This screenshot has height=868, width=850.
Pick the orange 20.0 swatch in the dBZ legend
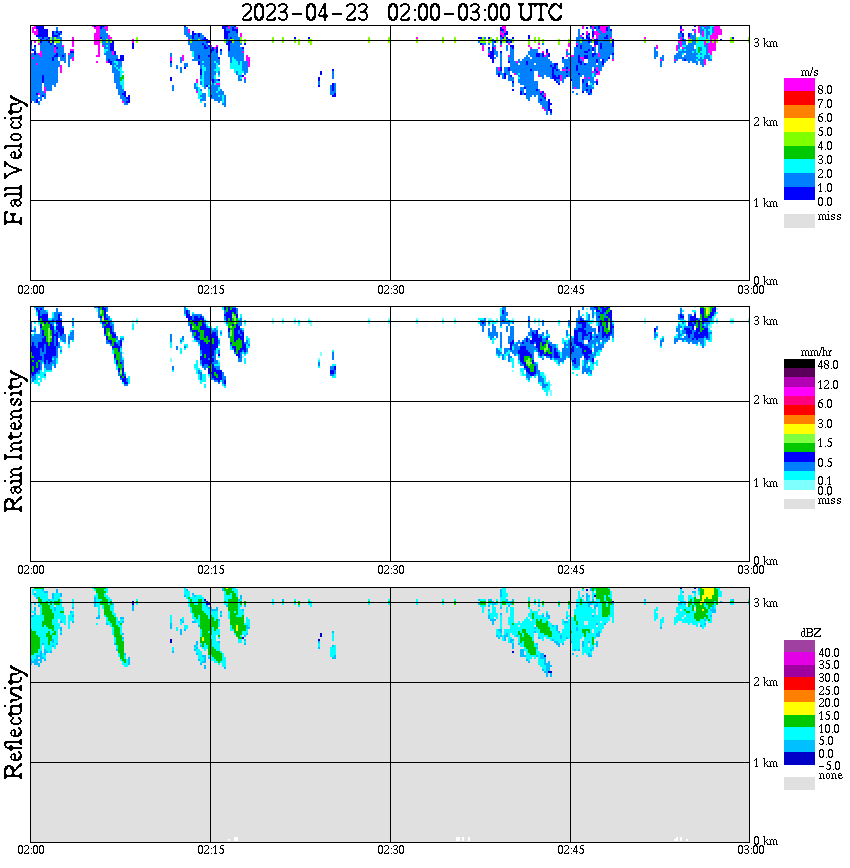click(x=799, y=696)
